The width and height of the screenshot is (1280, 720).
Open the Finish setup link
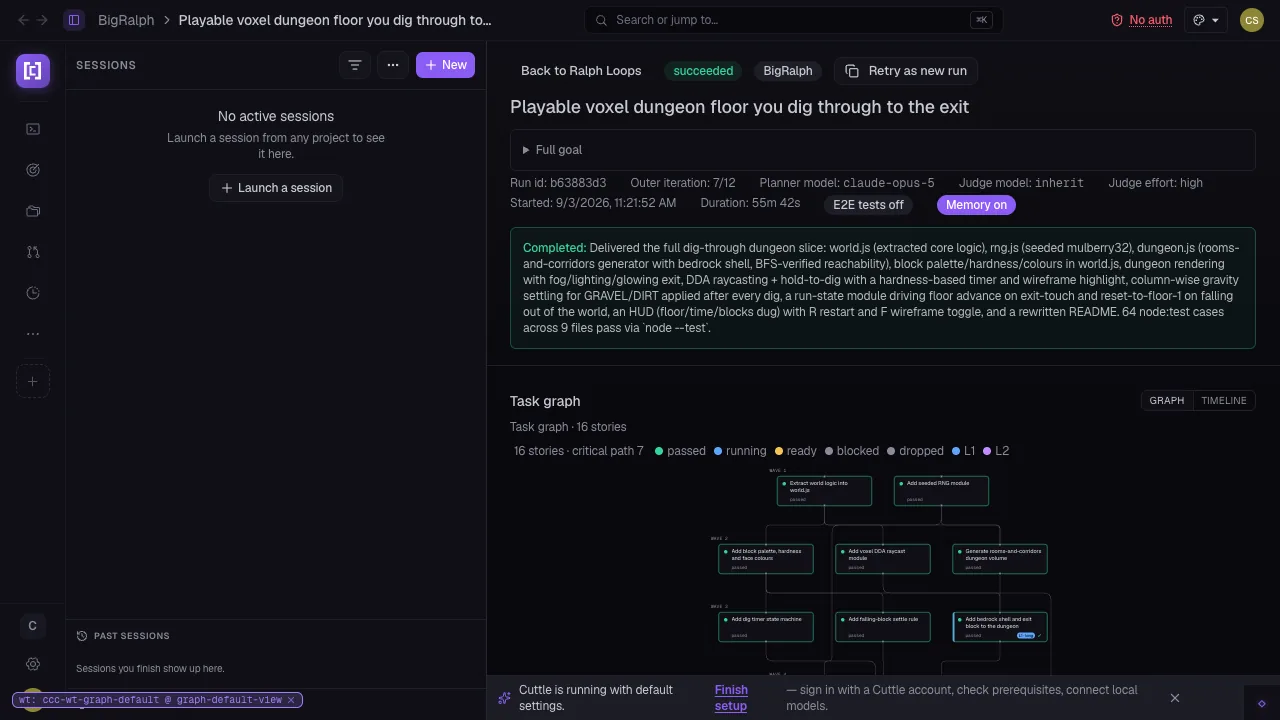[x=731, y=698]
